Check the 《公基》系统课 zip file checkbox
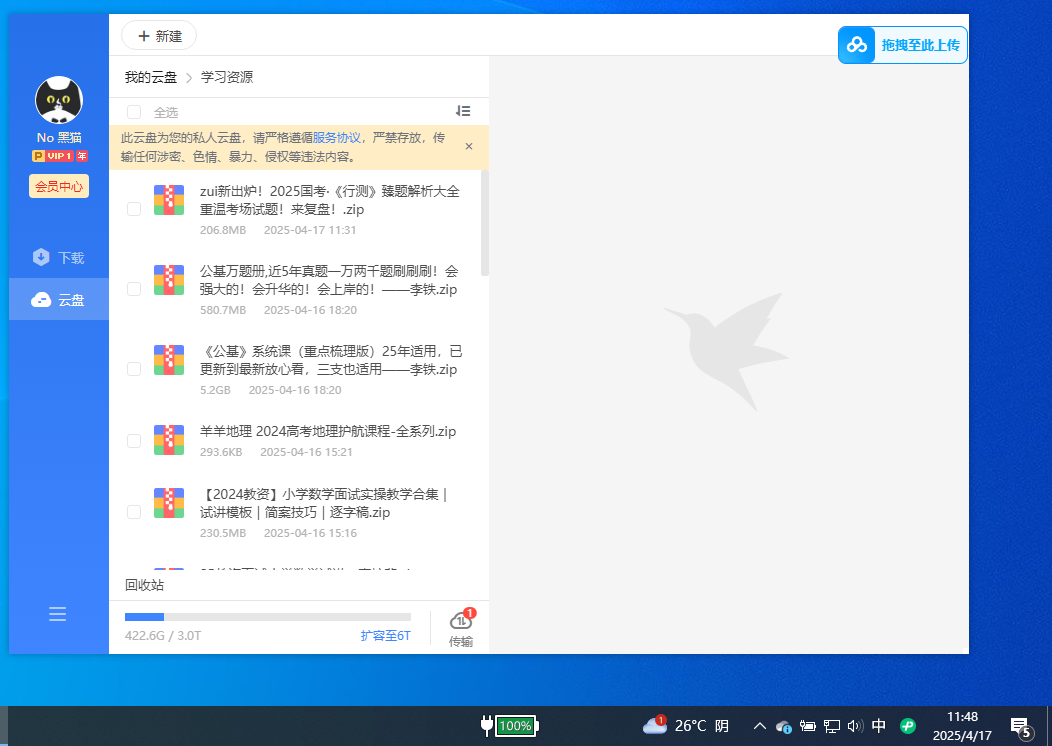This screenshot has width=1052, height=746. click(x=134, y=369)
